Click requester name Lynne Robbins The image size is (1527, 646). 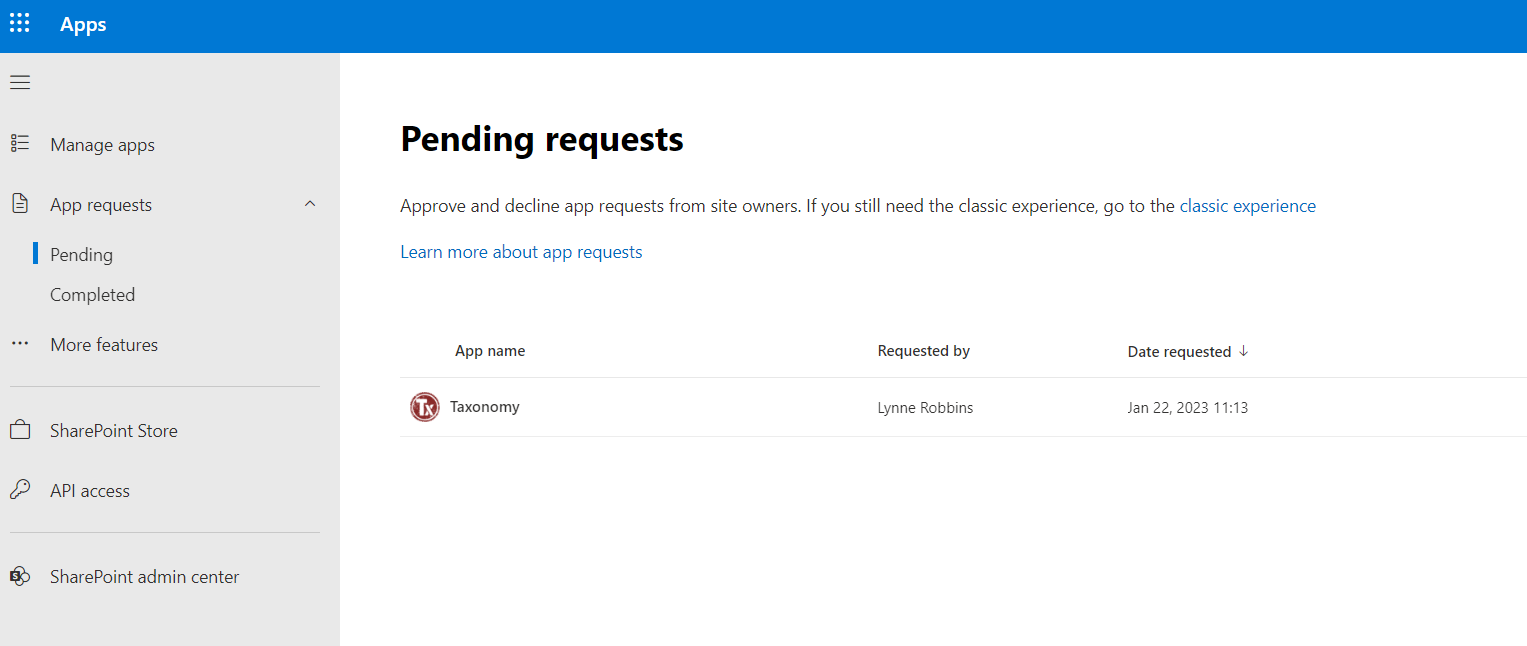[x=925, y=408]
